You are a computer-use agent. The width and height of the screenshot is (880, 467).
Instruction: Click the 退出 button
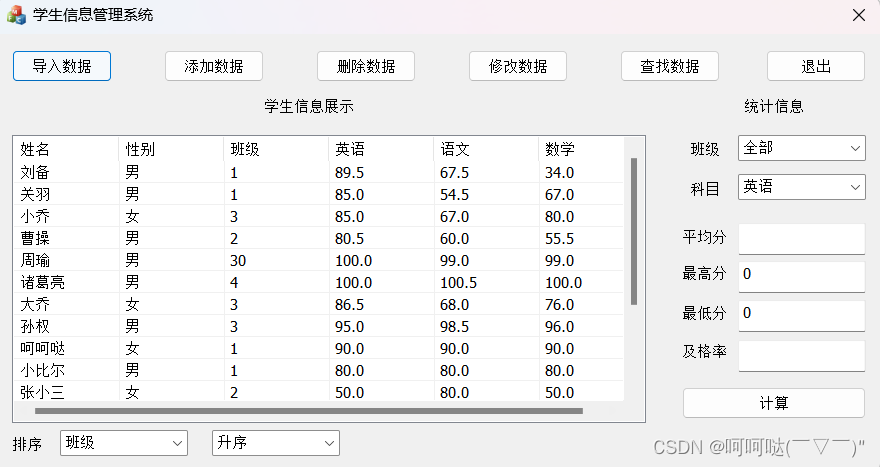816,66
